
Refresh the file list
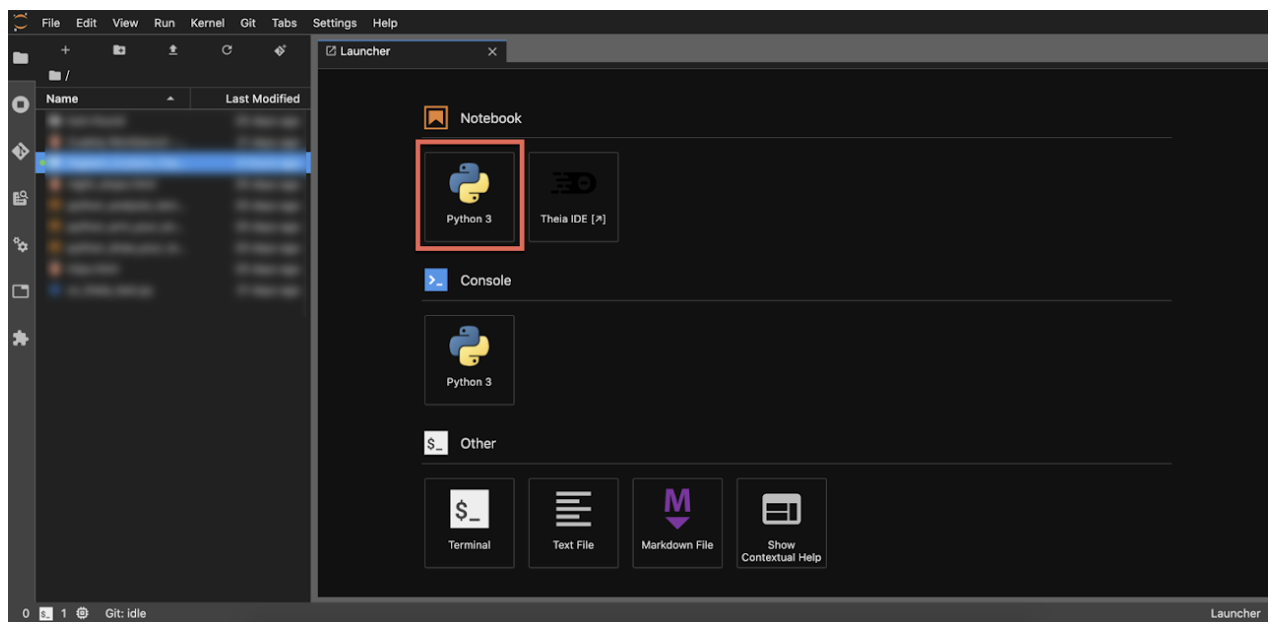(x=227, y=50)
